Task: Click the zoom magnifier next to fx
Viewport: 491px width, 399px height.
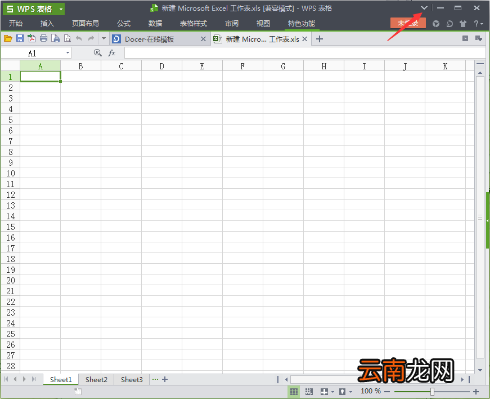Action: (98, 53)
